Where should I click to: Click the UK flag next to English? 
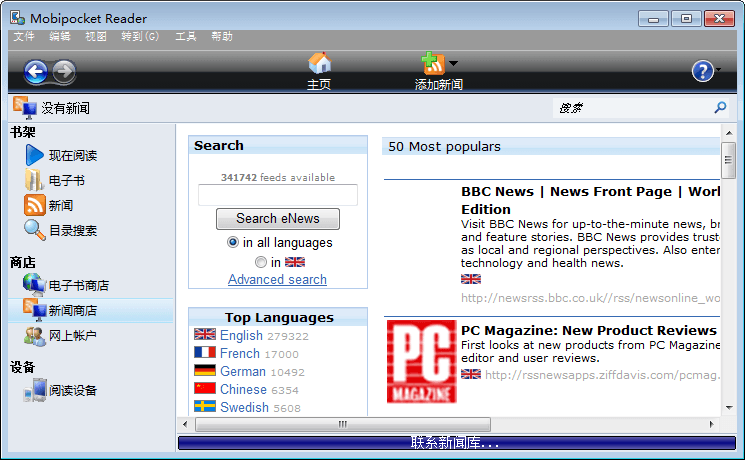(205, 334)
